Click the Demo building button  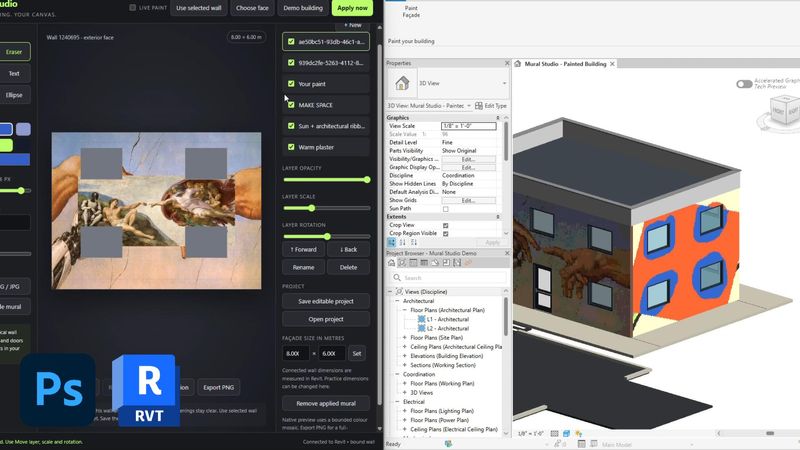(x=303, y=8)
